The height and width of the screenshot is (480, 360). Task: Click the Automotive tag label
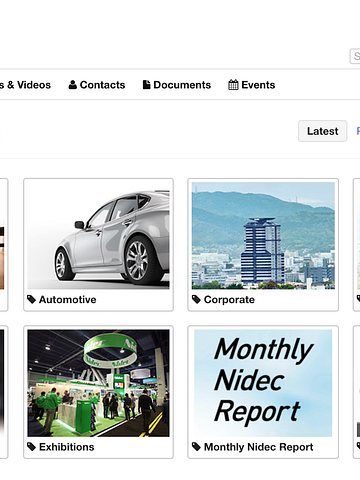68,300
